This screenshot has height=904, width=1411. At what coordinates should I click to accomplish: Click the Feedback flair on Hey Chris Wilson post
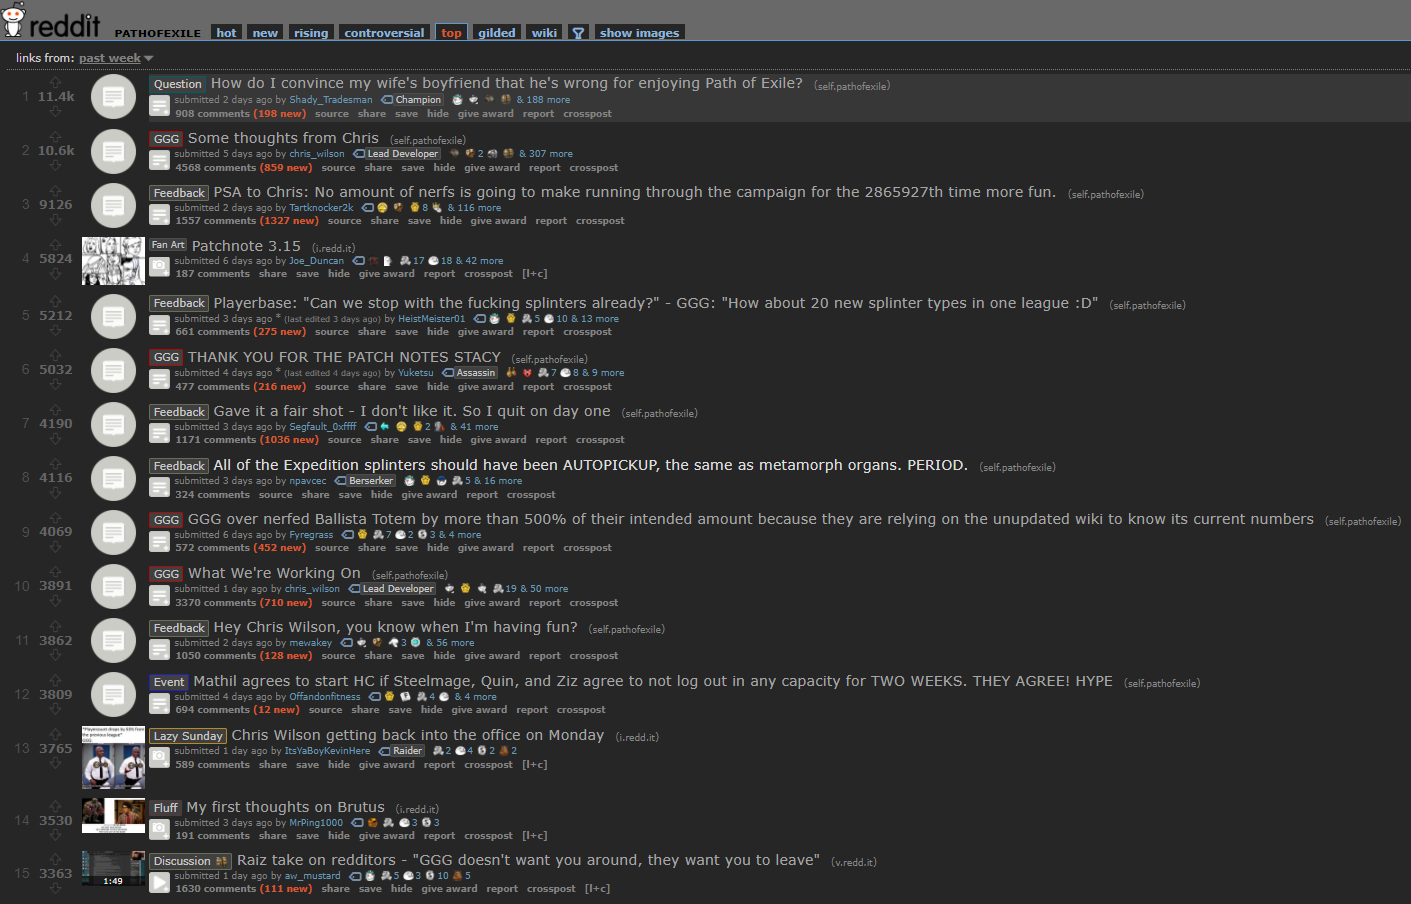[179, 628]
